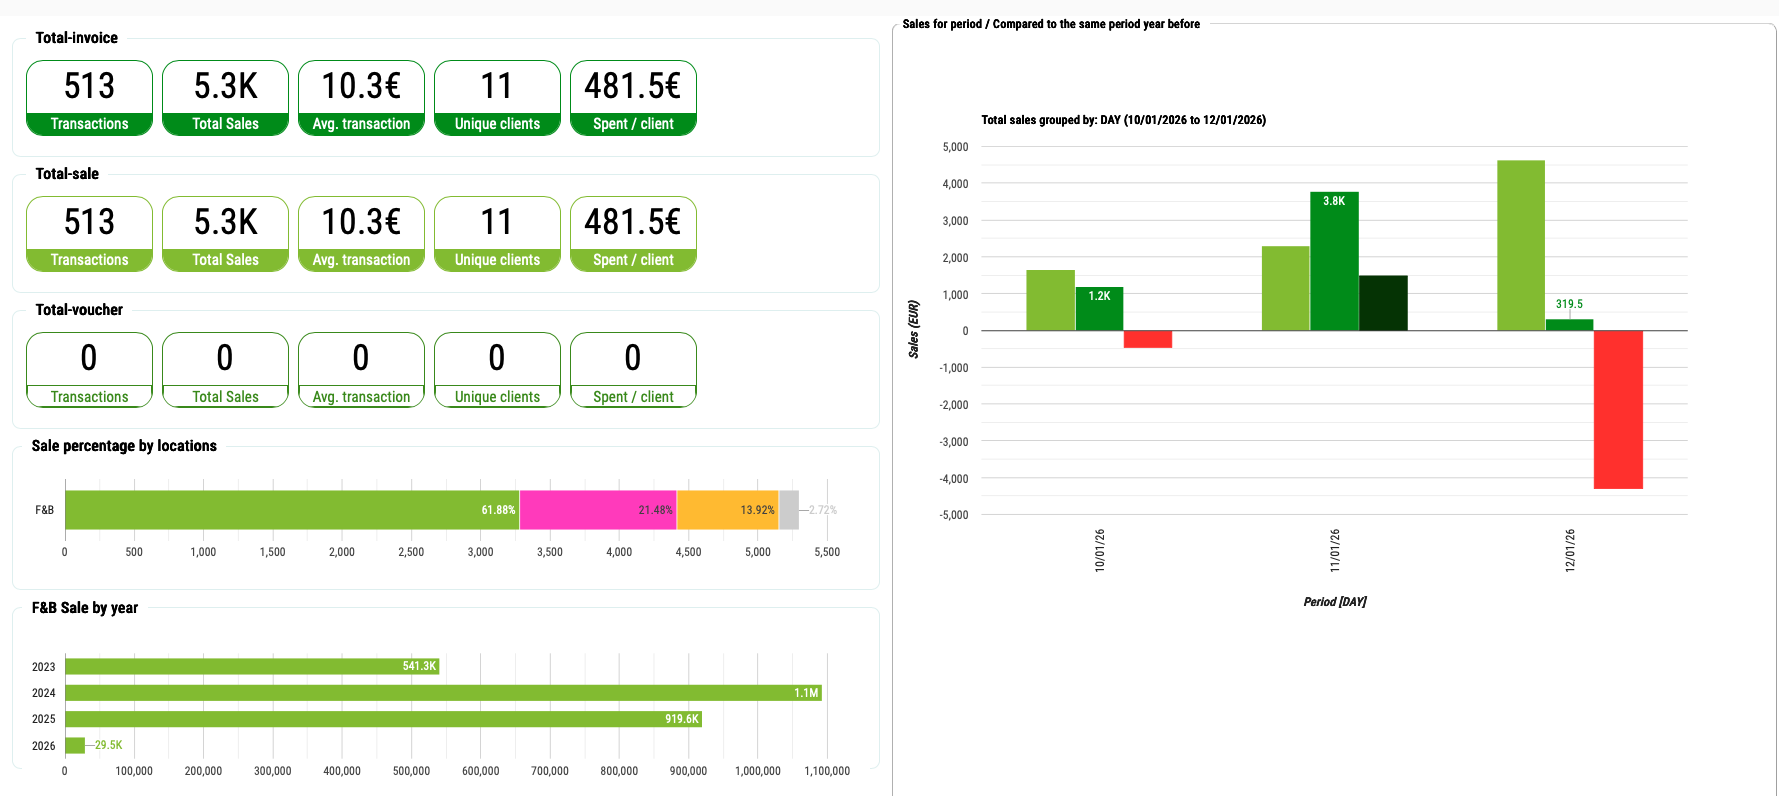This screenshot has height=796, width=1779.
Task: Click the Total-invoice Transactions card showing 513
Action: [89, 98]
